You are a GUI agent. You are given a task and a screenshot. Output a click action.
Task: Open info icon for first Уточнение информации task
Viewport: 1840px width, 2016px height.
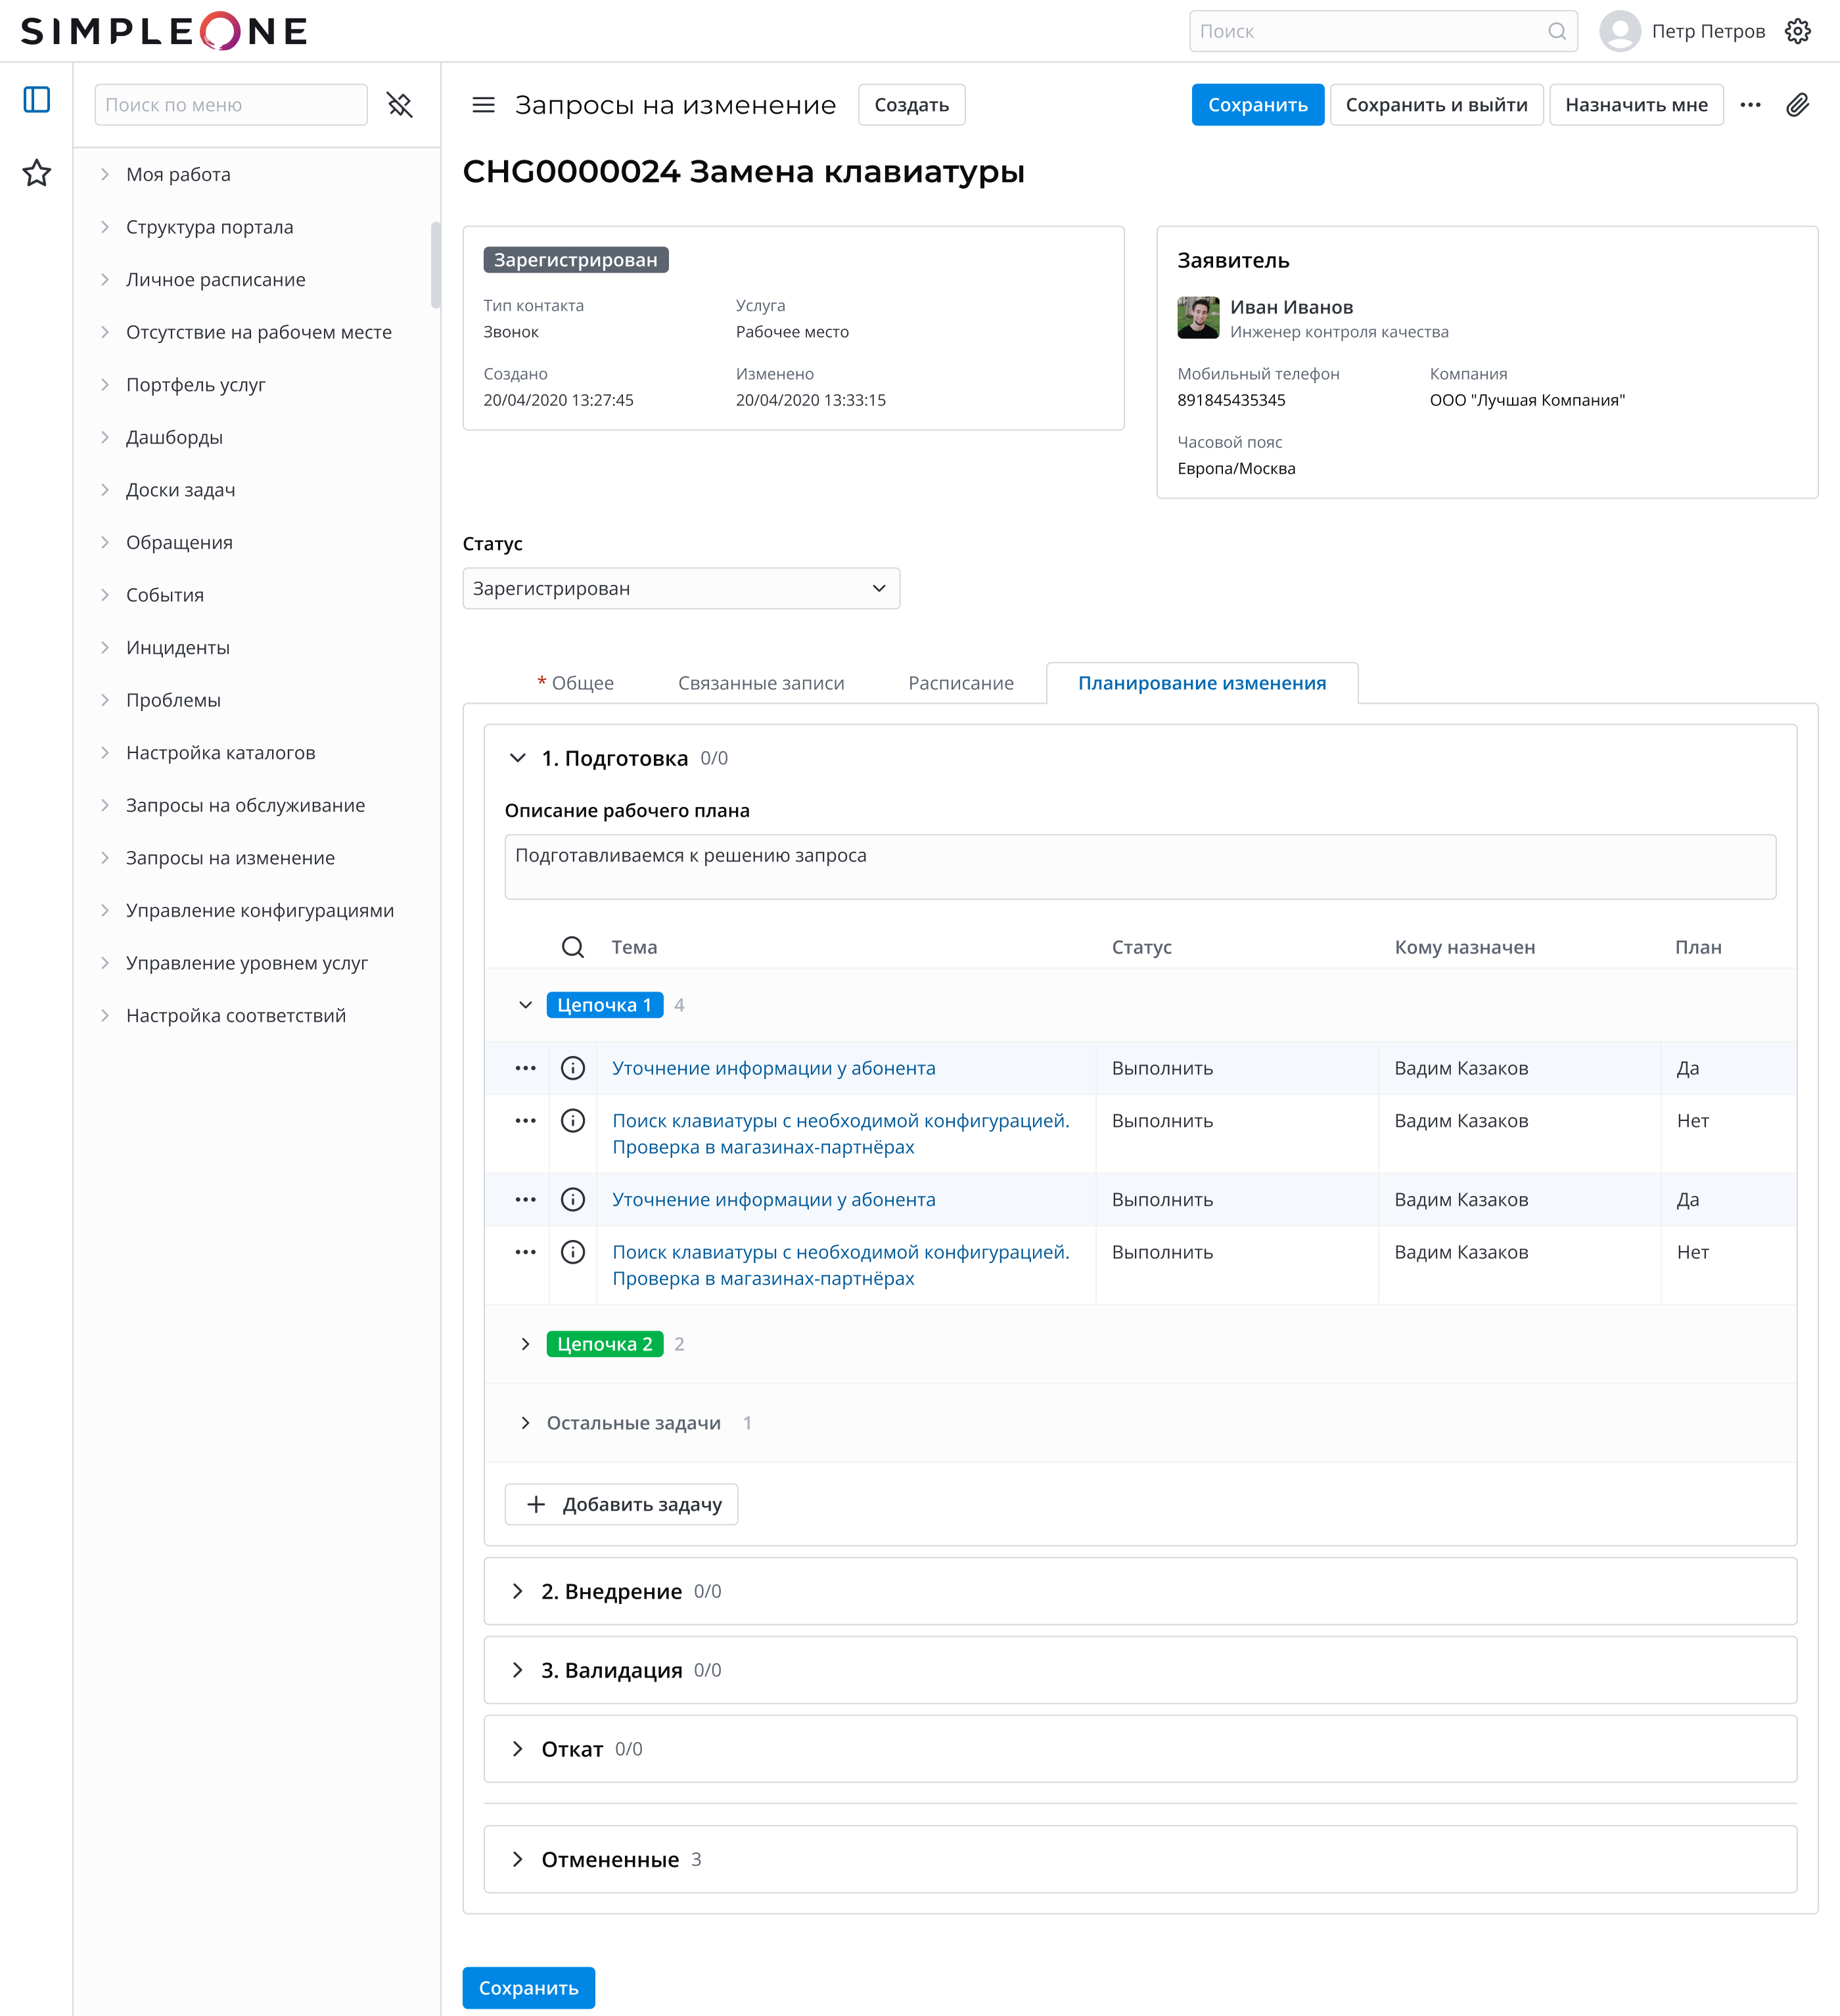pyautogui.click(x=573, y=1068)
